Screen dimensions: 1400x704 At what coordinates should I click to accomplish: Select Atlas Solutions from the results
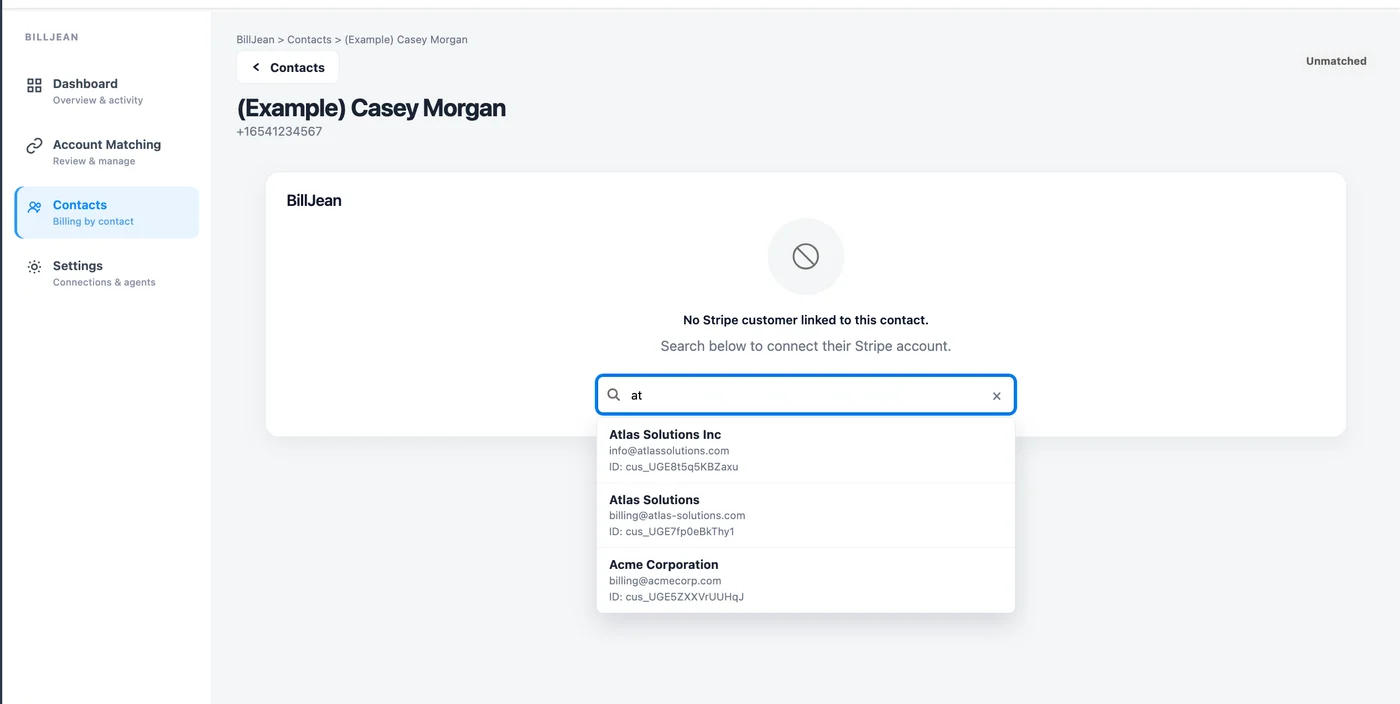click(806, 515)
